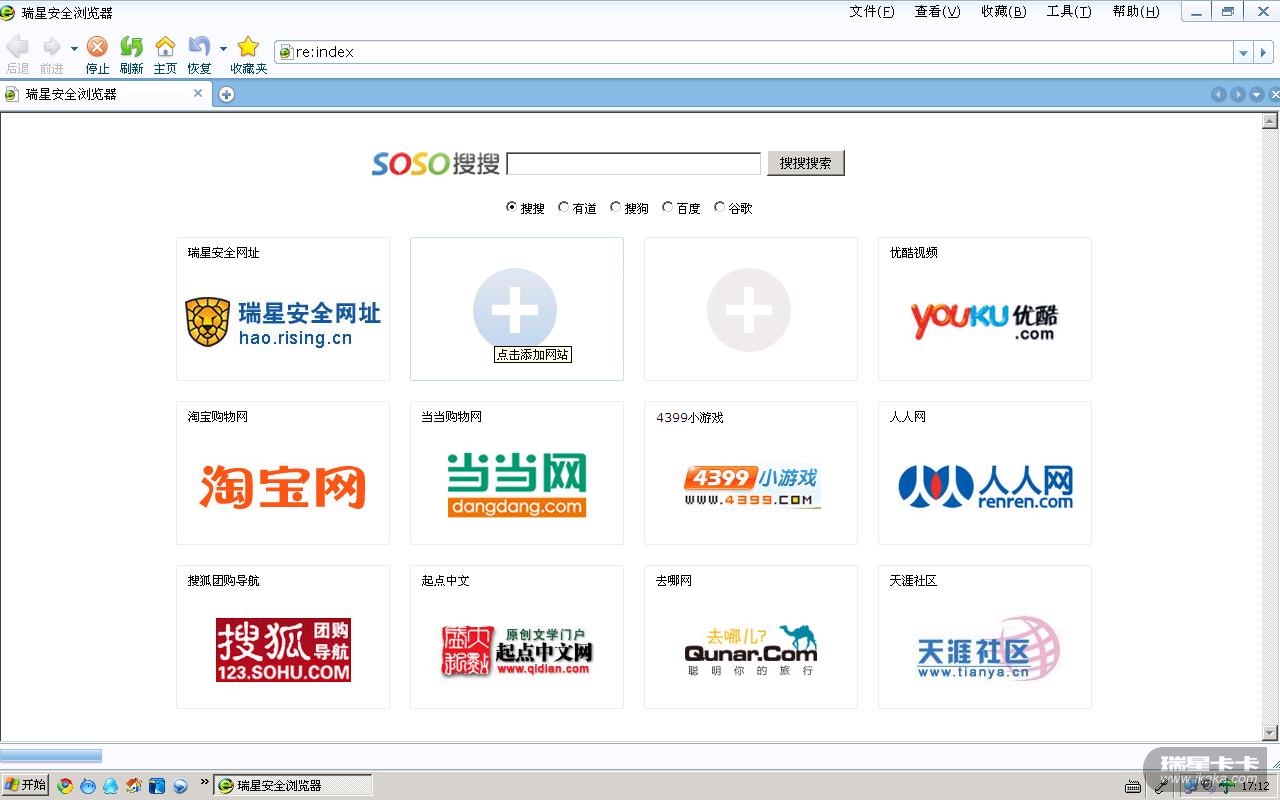Screen dimensions: 1280x800
Task: Open the 瑞星安全网址 hao.rising.cn tile
Action: (x=283, y=309)
